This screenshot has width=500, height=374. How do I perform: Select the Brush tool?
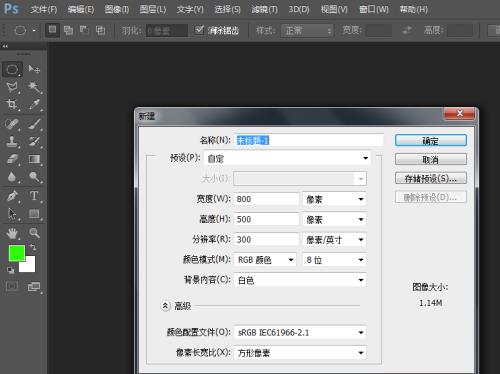point(34,124)
